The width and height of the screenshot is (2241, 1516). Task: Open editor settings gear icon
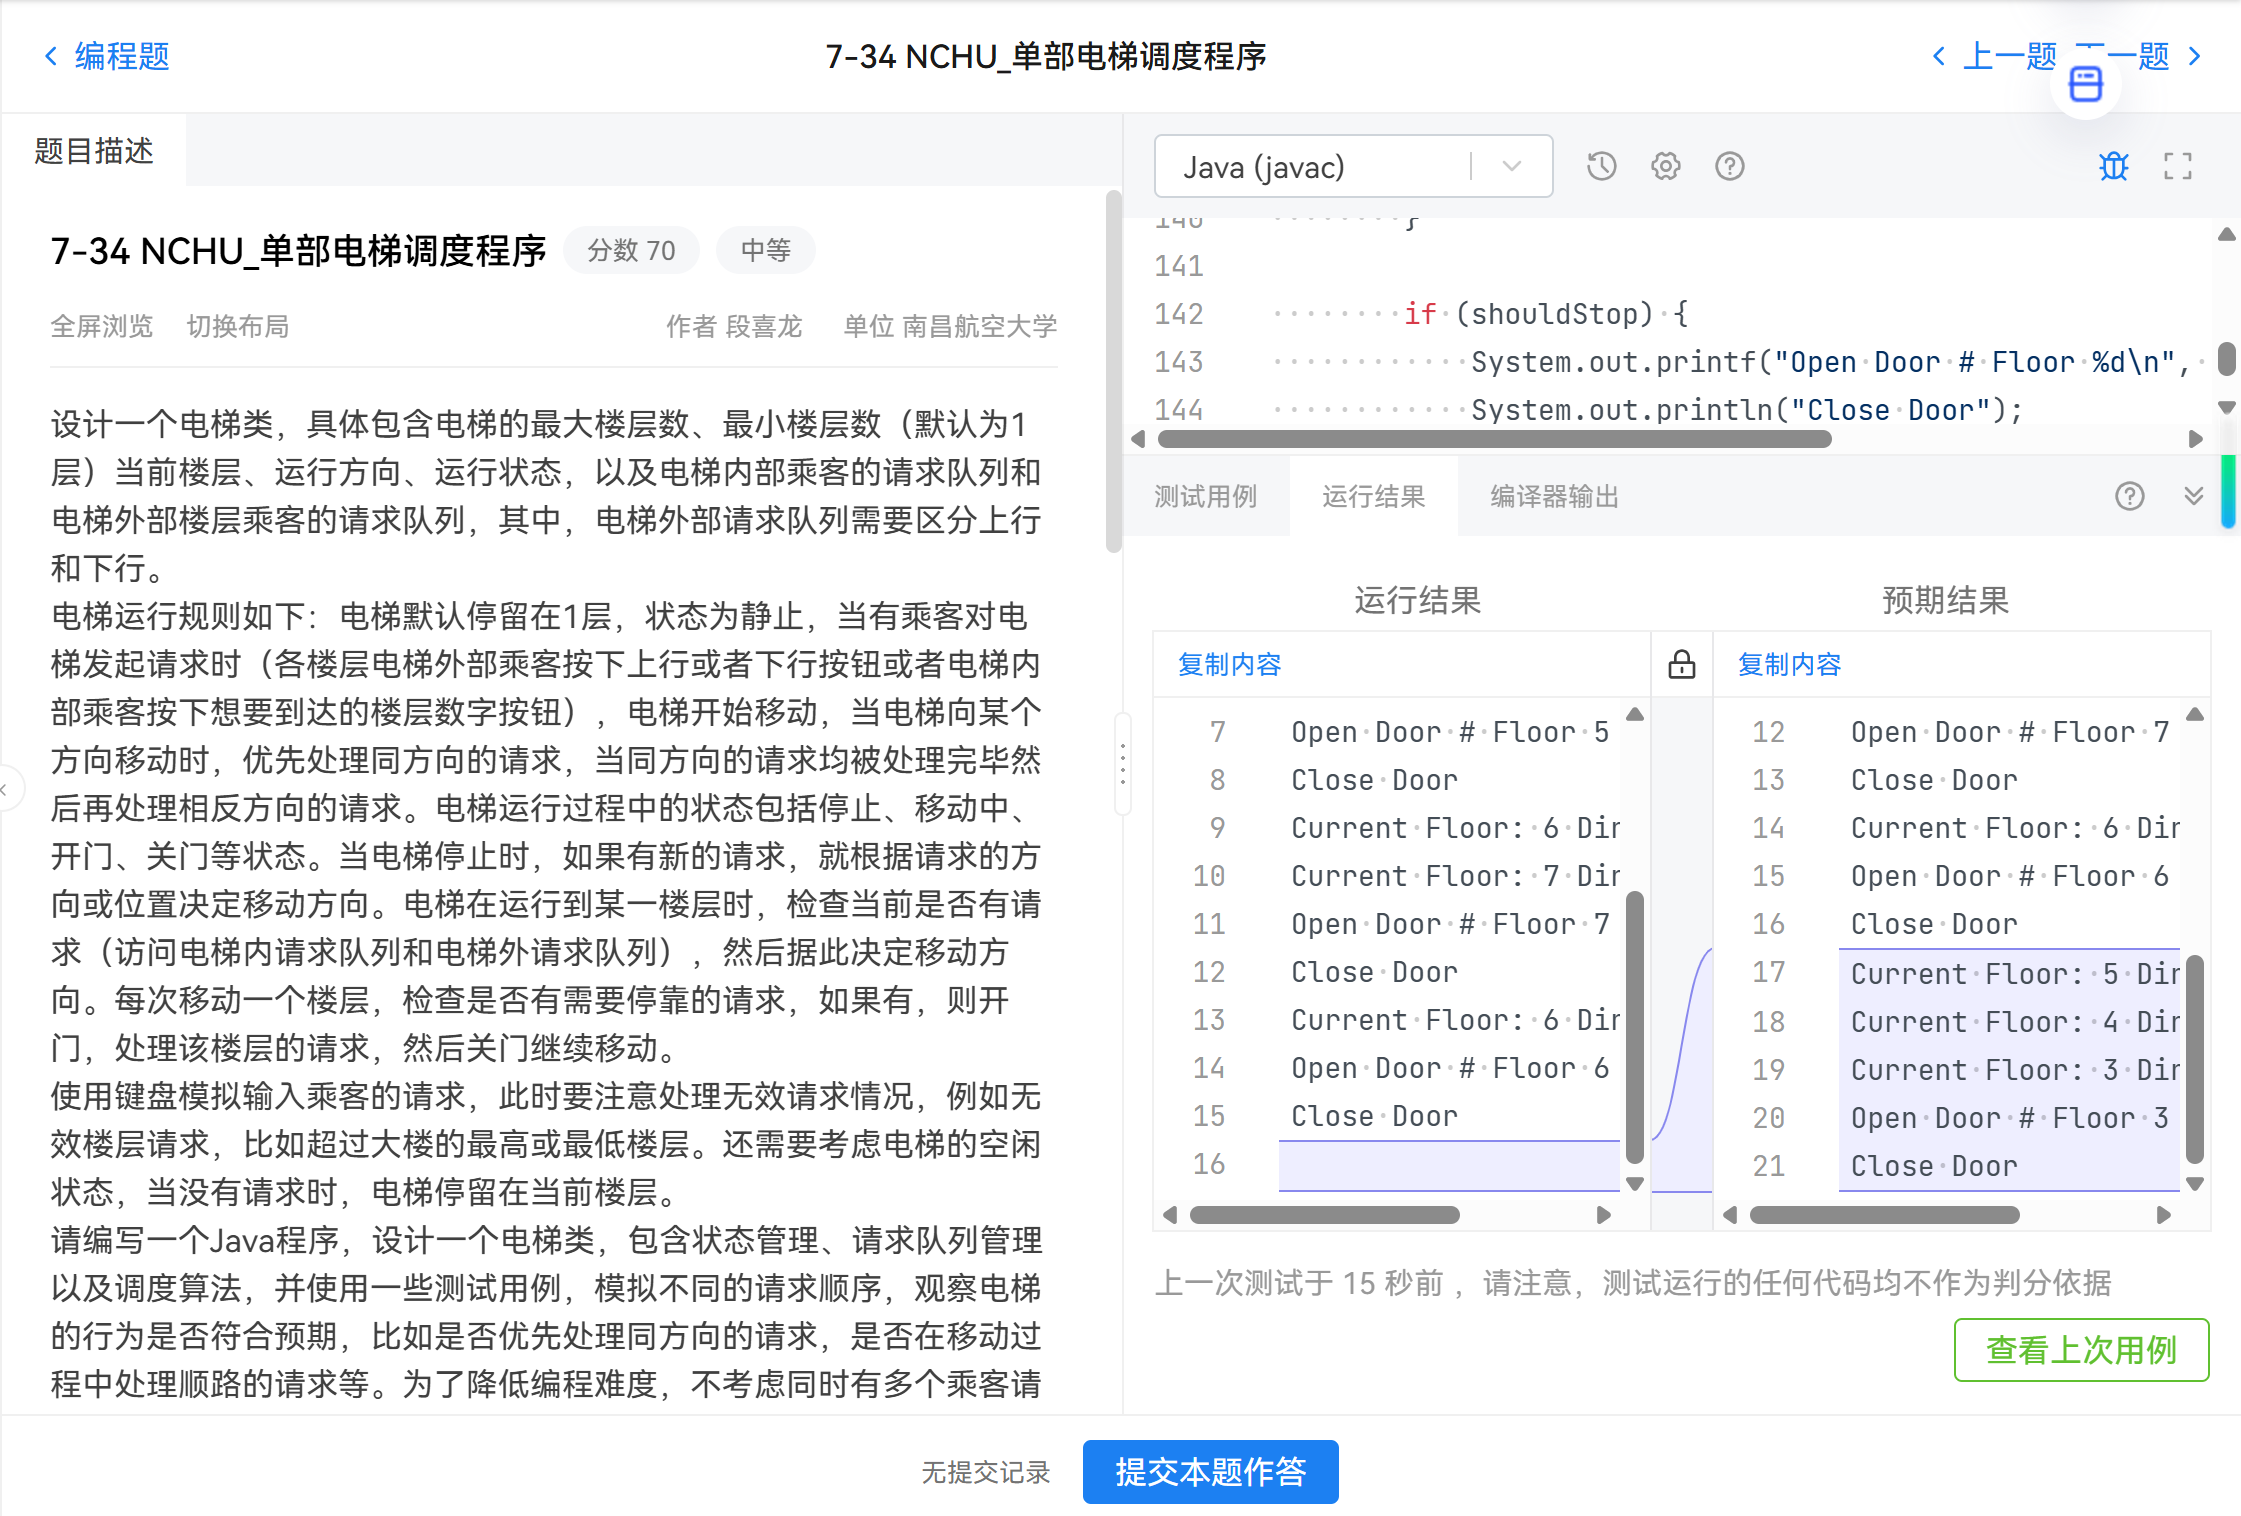coord(1665,166)
